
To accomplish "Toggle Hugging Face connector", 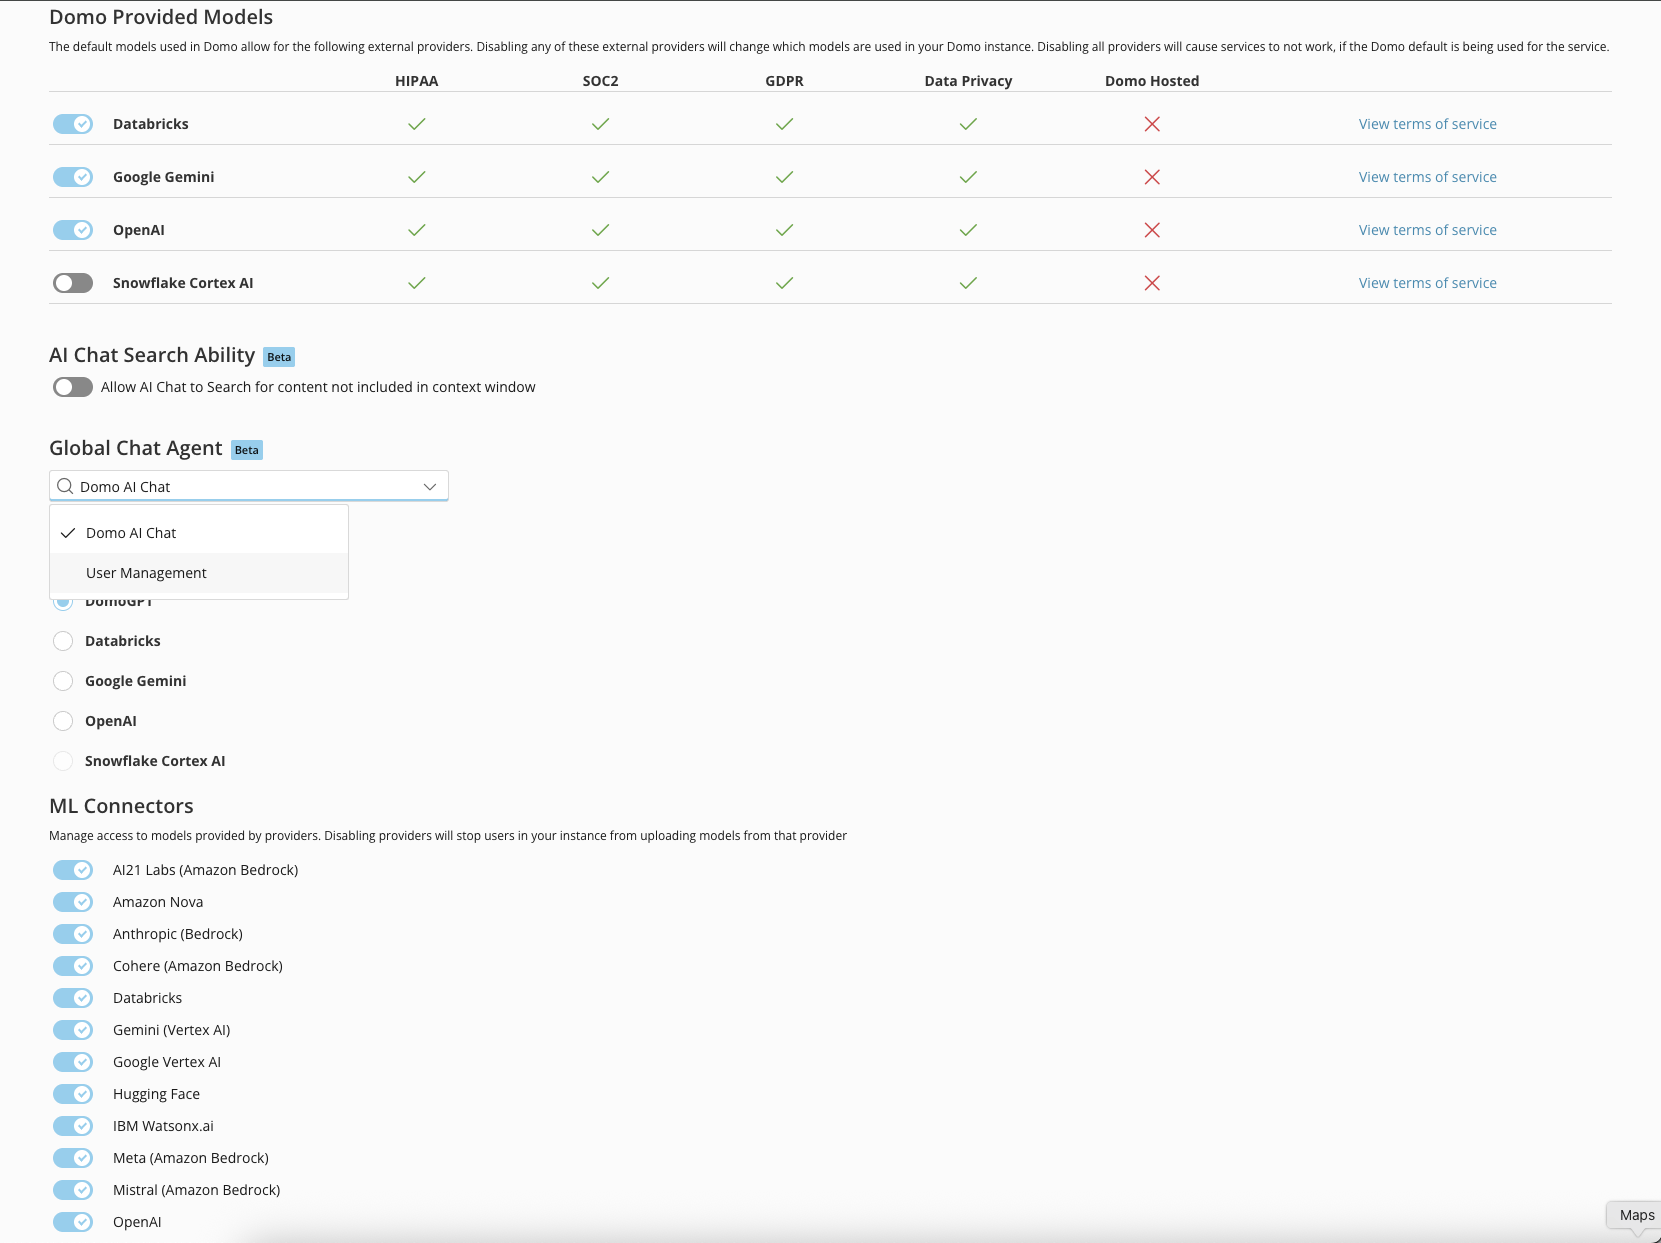I will (x=73, y=1094).
